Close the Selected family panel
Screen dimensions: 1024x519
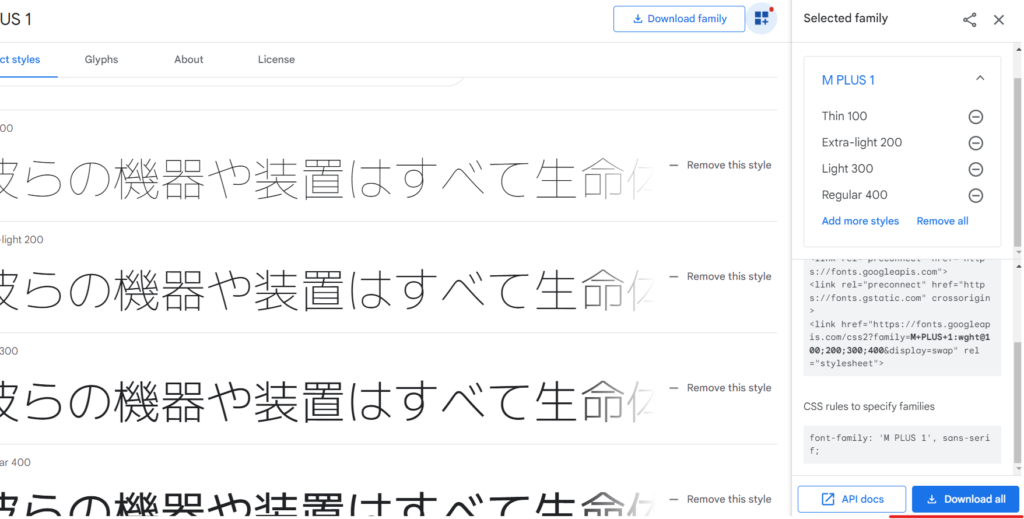point(999,20)
